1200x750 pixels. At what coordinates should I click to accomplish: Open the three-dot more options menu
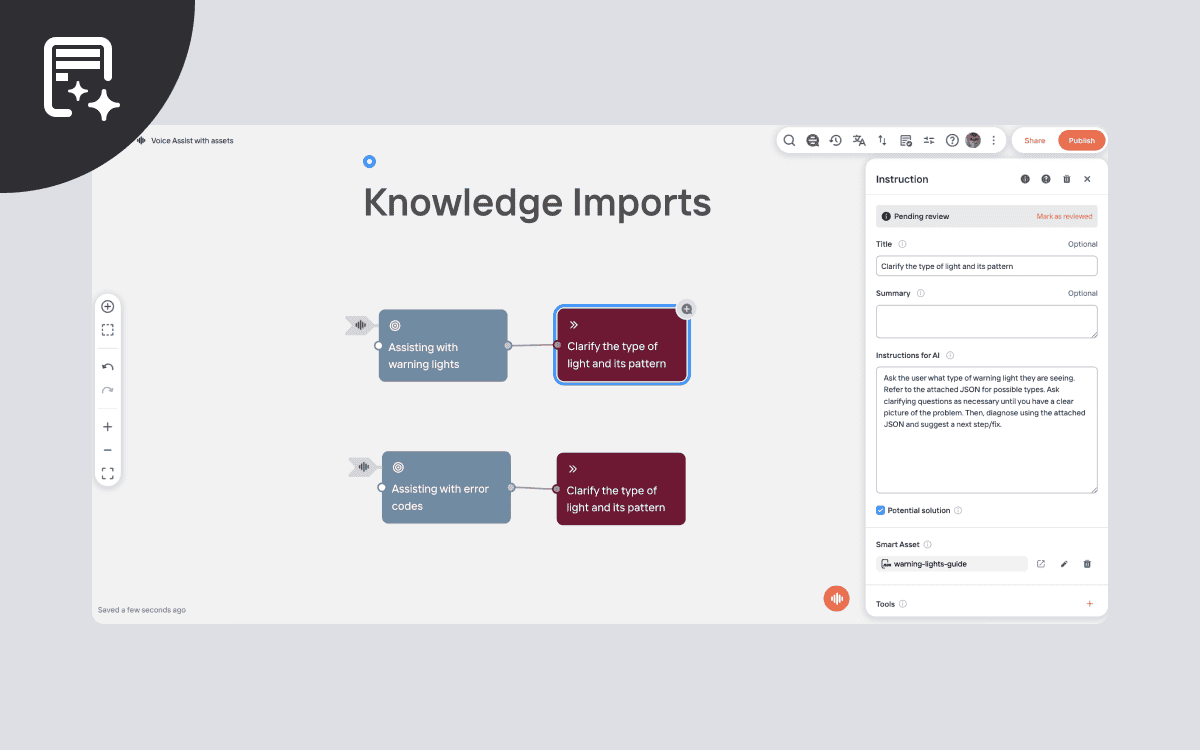point(993,141)
